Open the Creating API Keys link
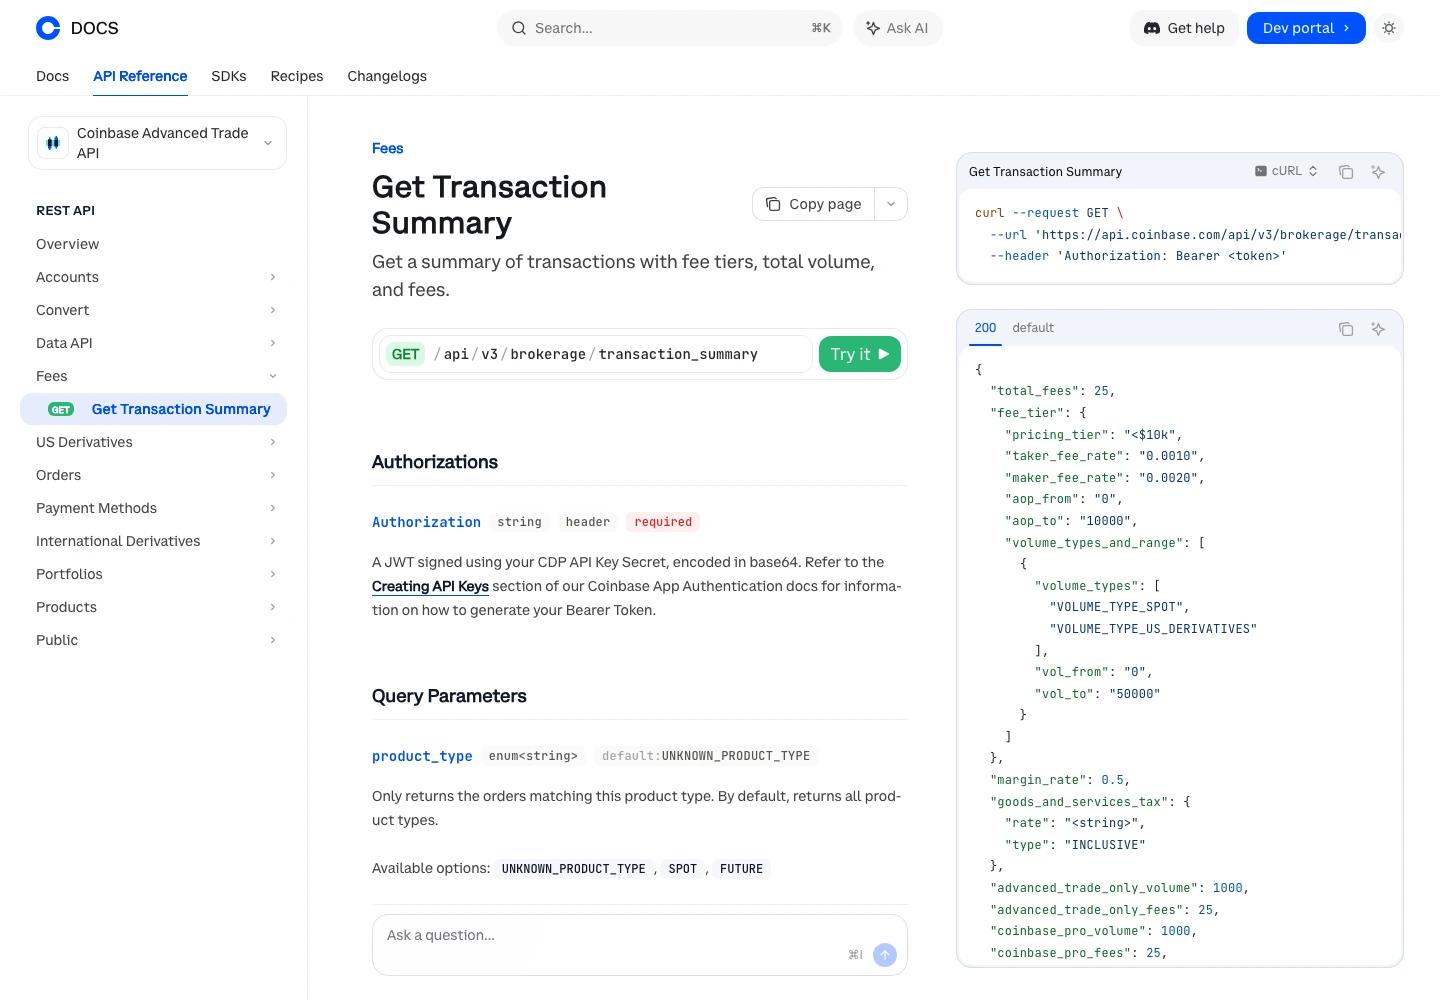1440x1000 pixels. 430,586
